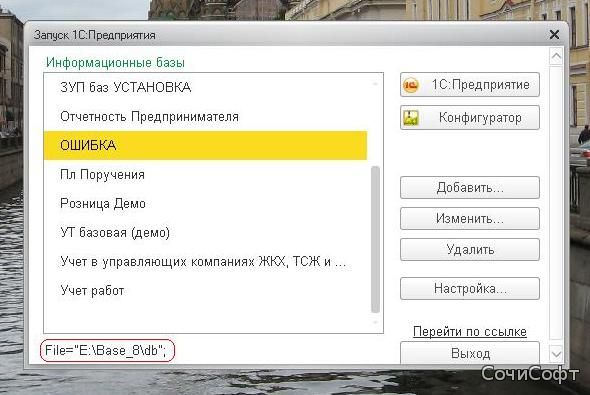Click the Информационные базы heading
This screenshot has width=590, height=395.
point(115,62)
